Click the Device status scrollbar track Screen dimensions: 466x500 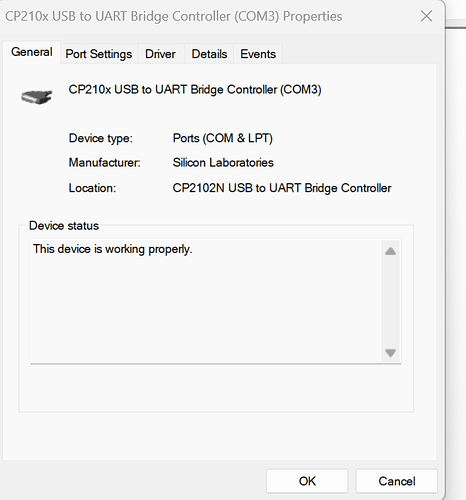pos(390,302)
